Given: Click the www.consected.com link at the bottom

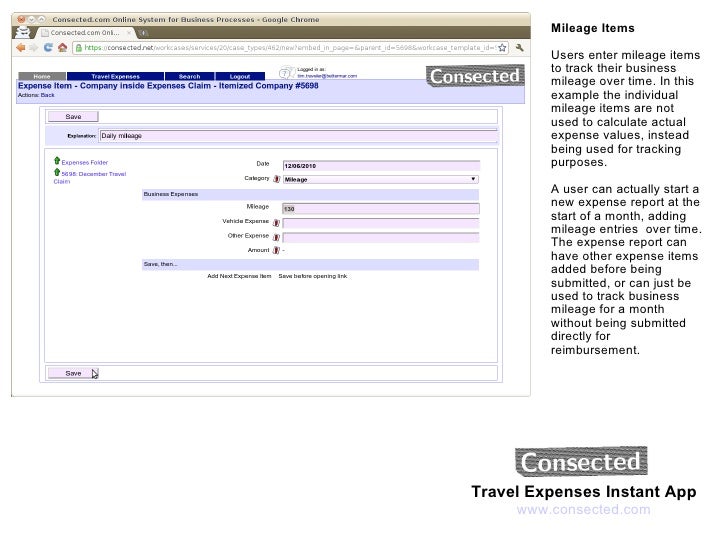Looking at the screenshot, I should pyautogui.click(x=583, y=509).
